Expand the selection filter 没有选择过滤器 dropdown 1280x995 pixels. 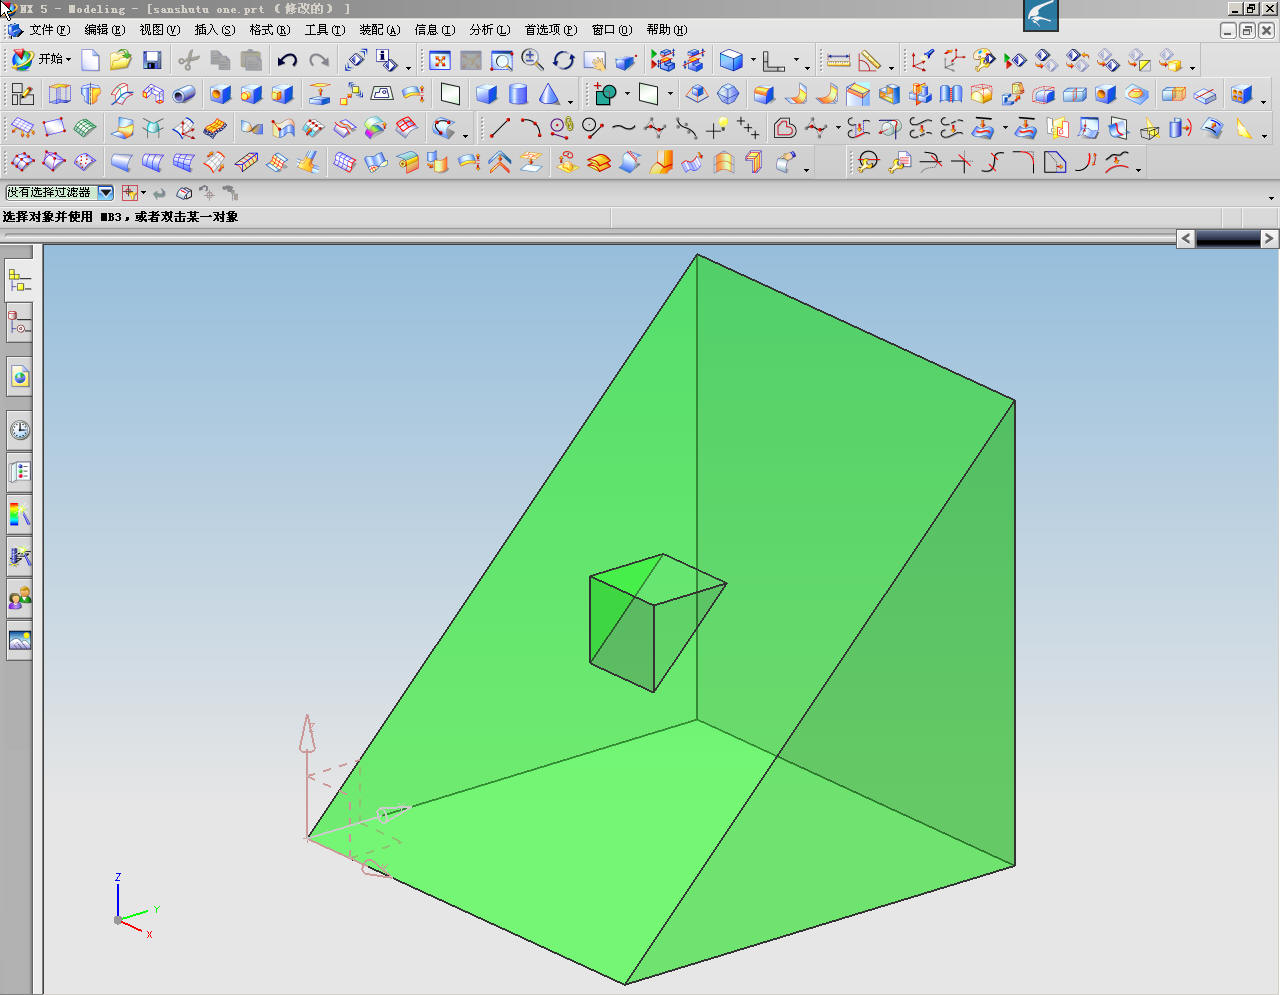tap(106, 192)
